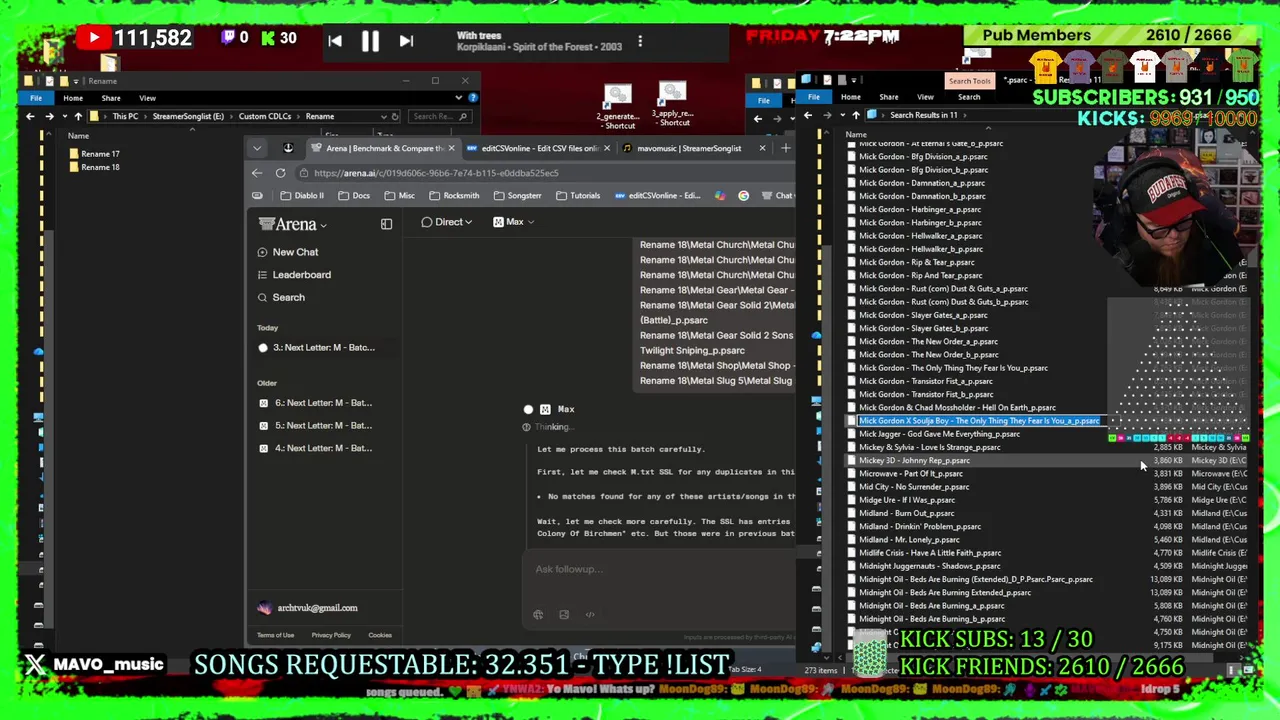The height and width of the screenshot is (720, 1280).
Task: Click the Ask followup input box
Action: 658,569
